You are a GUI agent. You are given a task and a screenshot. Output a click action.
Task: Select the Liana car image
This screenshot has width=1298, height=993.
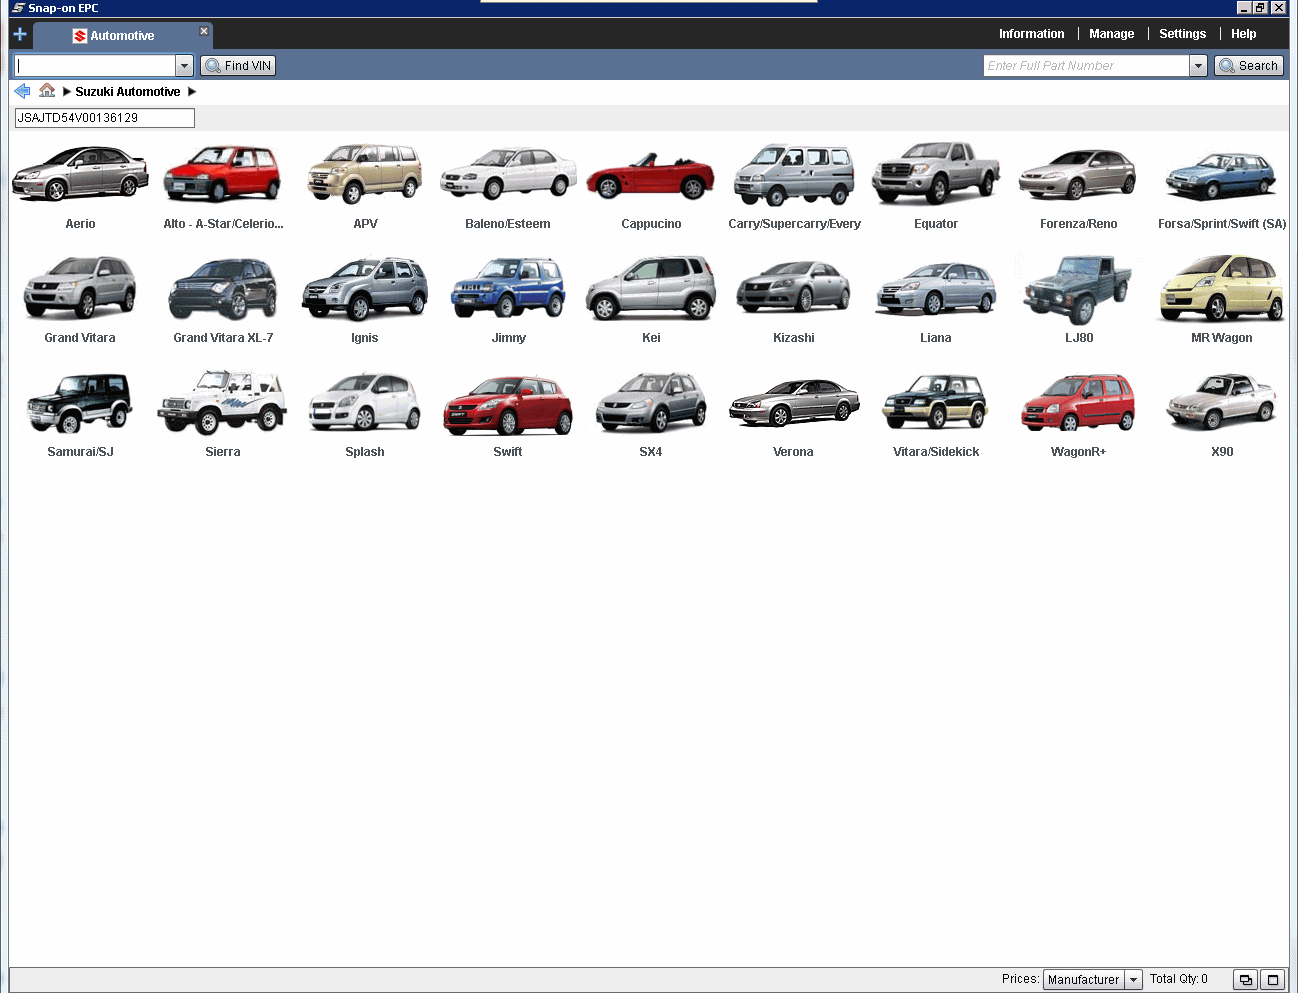point(936,288)
